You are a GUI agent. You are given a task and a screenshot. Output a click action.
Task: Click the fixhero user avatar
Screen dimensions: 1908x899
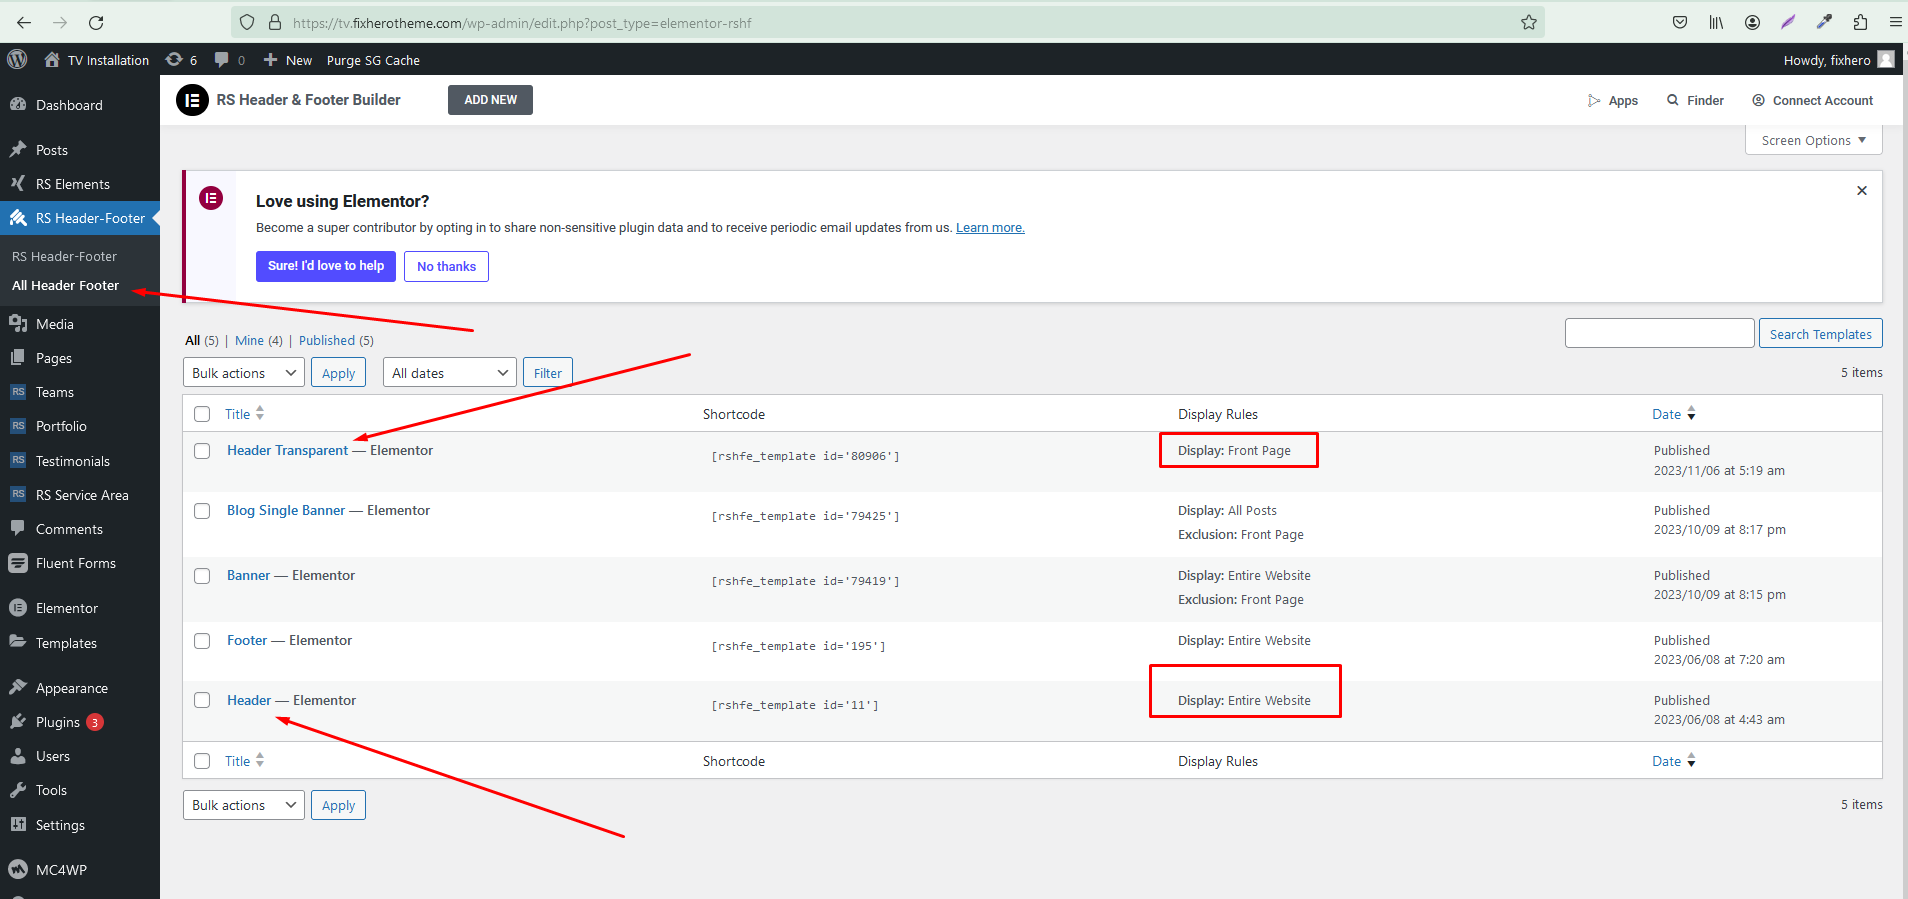click(x=1886, y=60)
